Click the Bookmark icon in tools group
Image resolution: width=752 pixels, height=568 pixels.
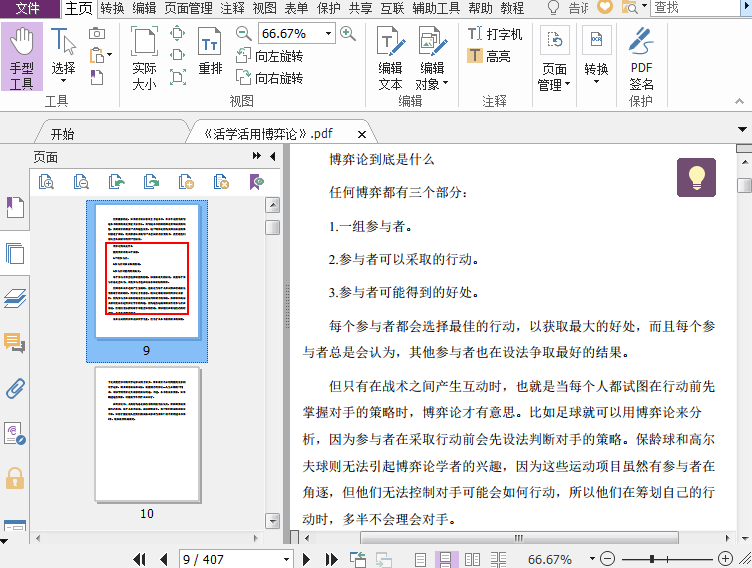click(x=97, y=77)
